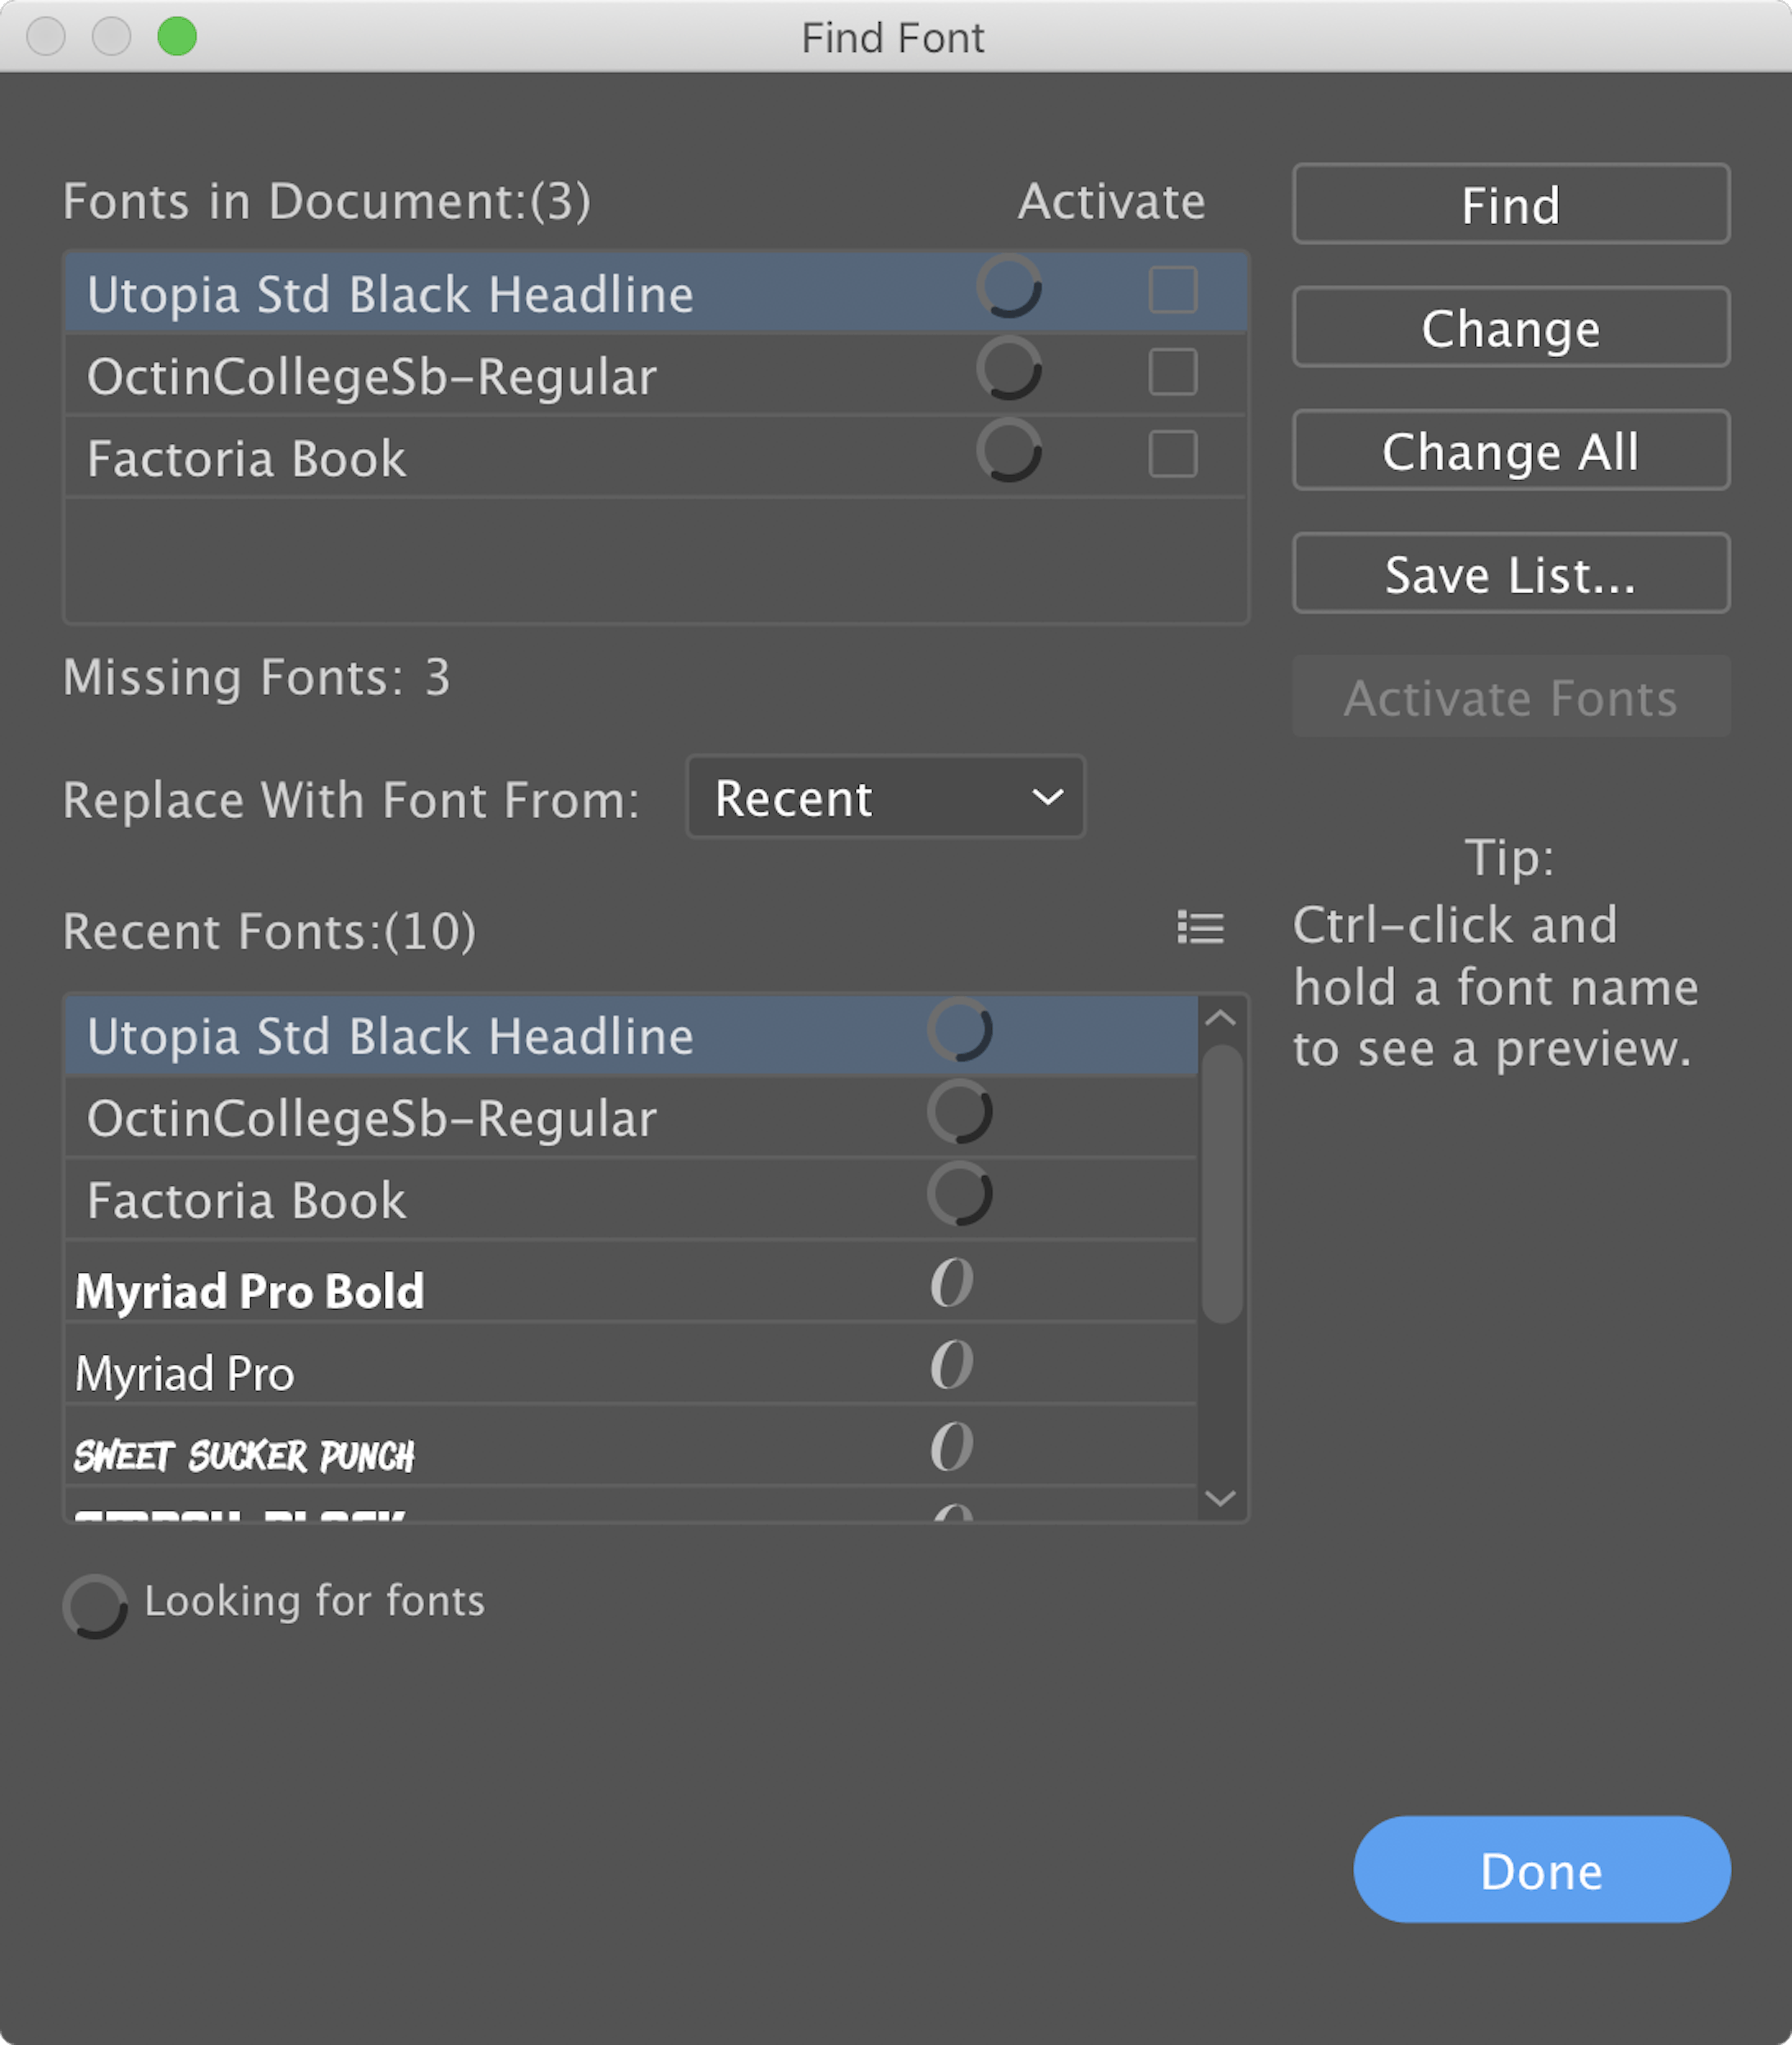Click the scroll-up arrow in Recent Fonts list
Viewport: 1792px width, 2045px height.
(1219, 1018)
